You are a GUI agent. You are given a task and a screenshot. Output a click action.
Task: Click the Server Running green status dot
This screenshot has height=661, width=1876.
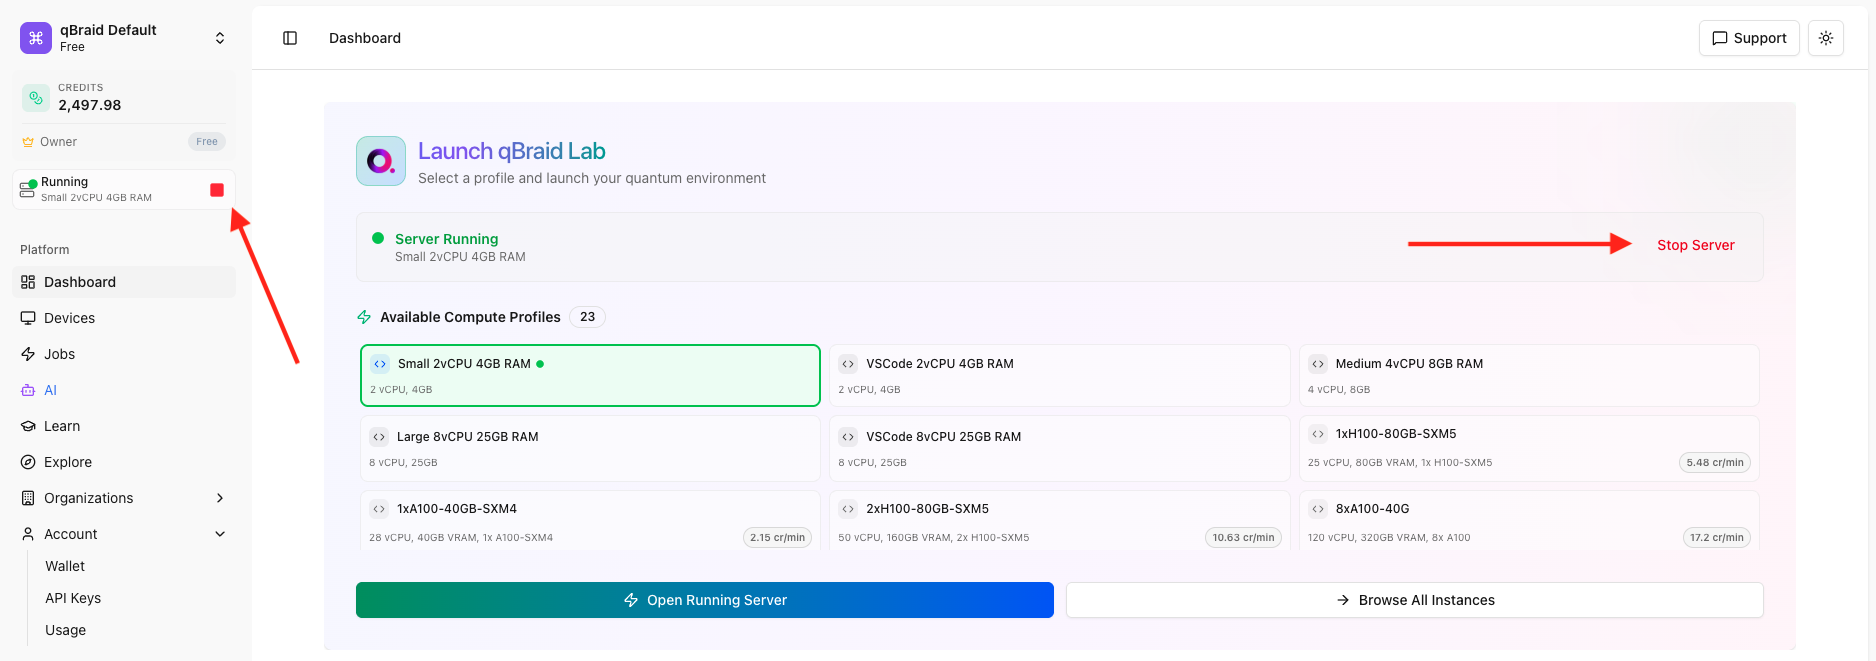[x=378, y=238]
